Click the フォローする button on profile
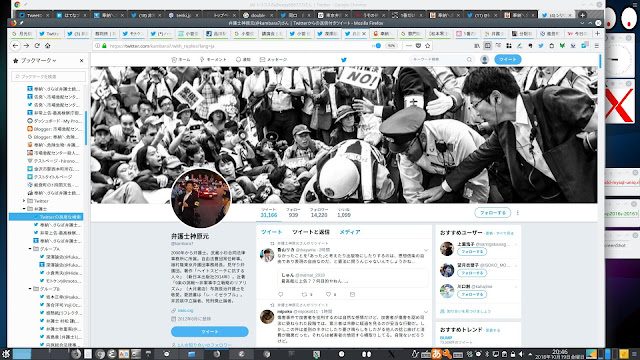This screenshot has height=360, width=640. click(x=493, y=213)
